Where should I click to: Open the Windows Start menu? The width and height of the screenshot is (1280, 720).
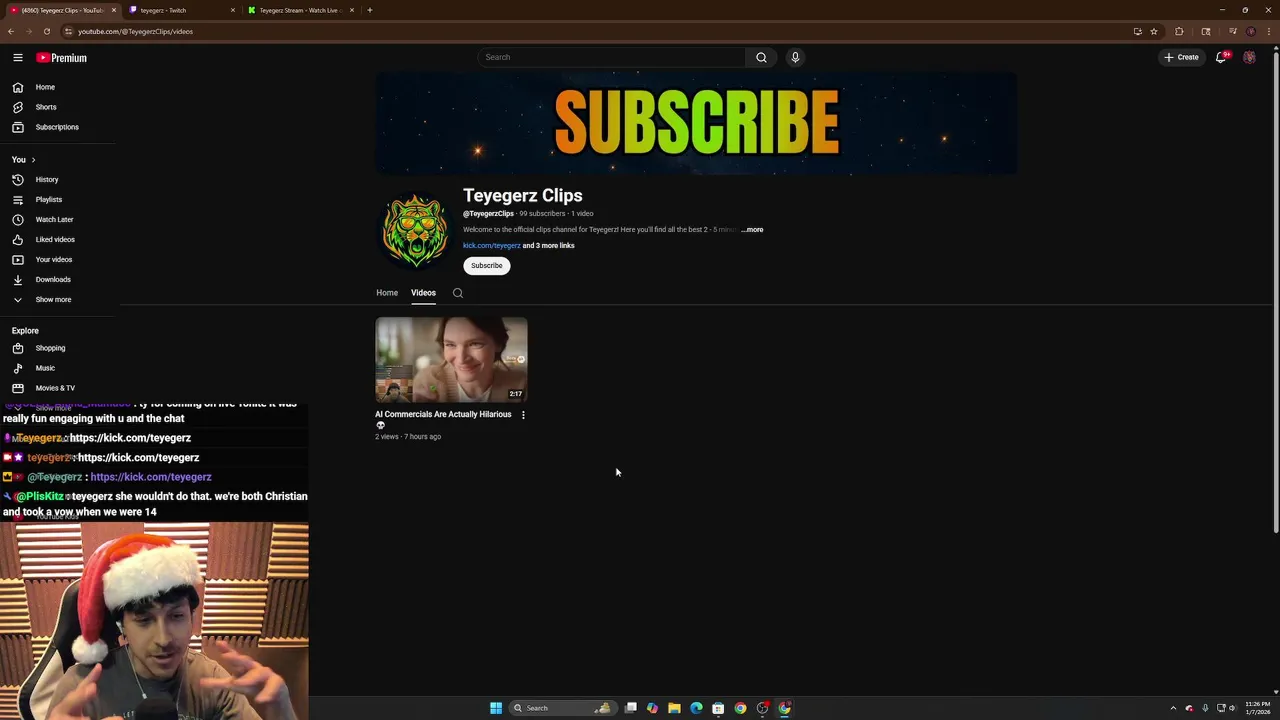click(x=496, y=708)
